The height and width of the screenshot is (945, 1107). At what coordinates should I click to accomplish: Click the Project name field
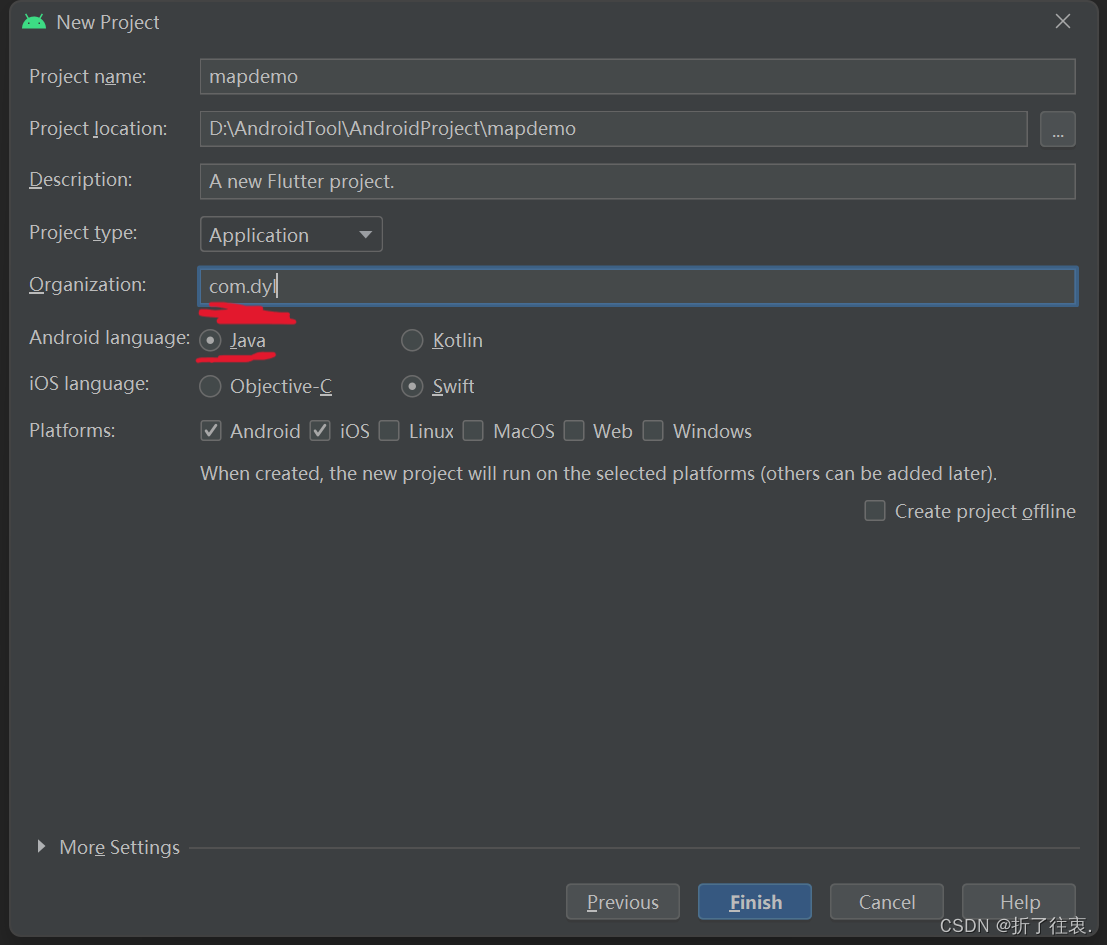(637, 76)
